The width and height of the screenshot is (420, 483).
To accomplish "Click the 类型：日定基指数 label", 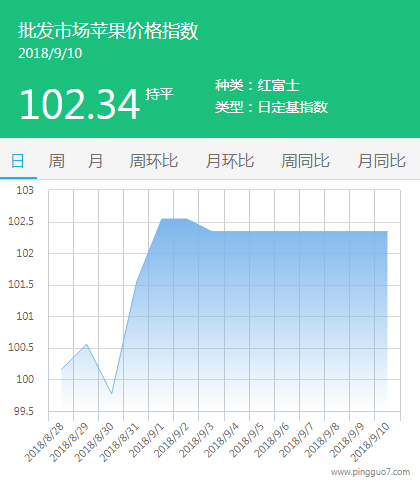I will 271,107.
